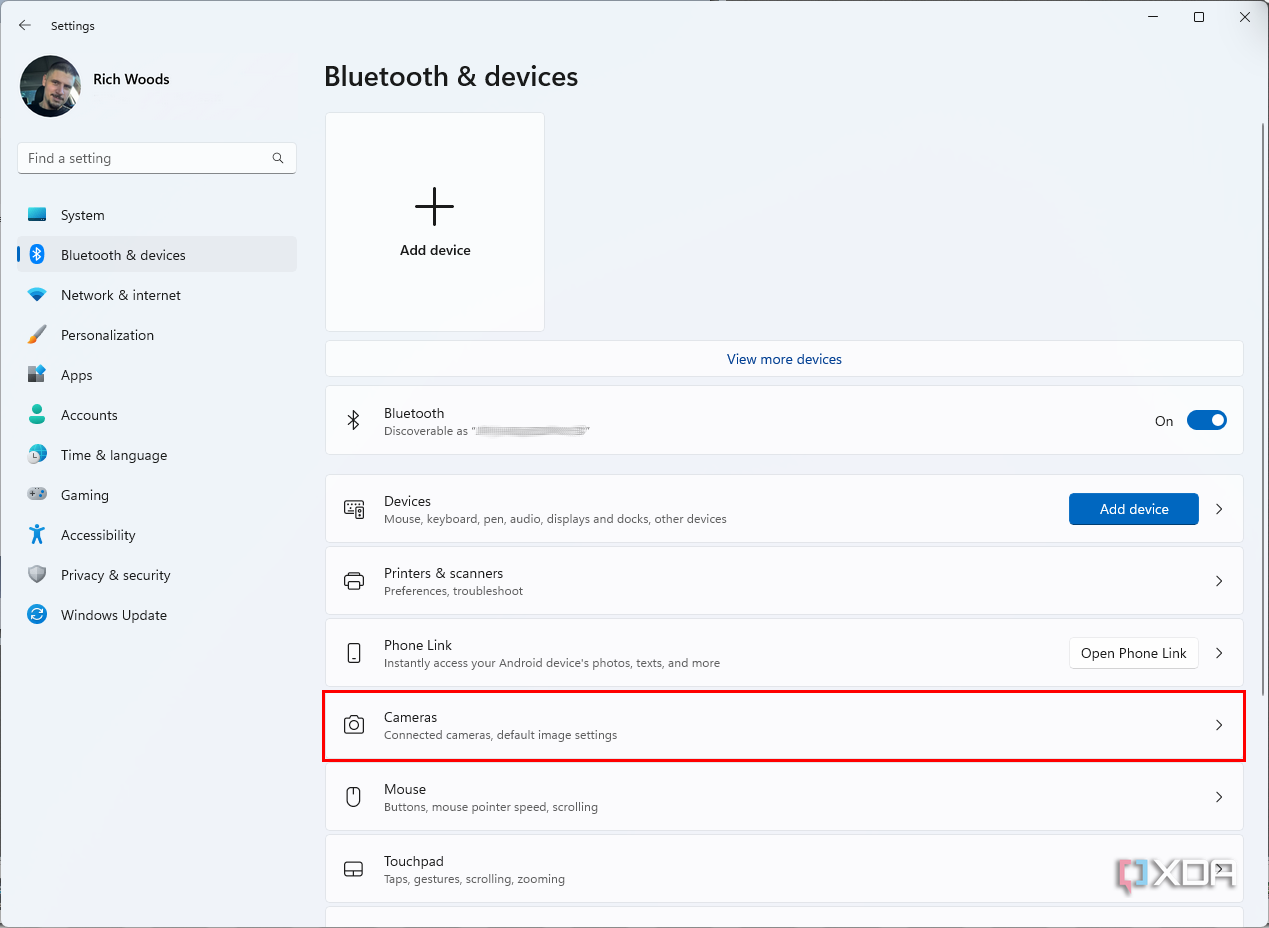1269x928 pixels.
Task: Open Apps settings icon in sidebar
Action: click(x=37, y=374)
